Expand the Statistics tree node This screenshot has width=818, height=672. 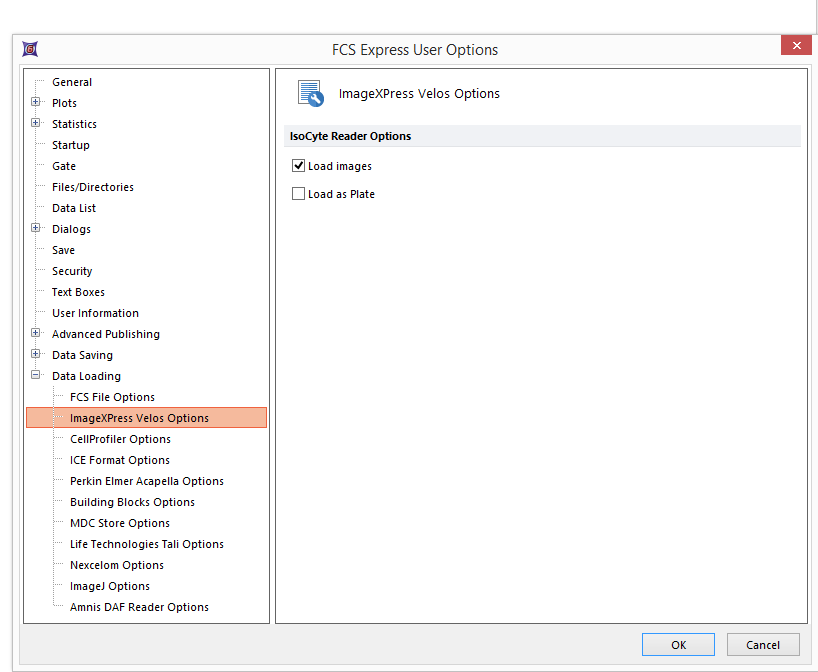point(36,124)
